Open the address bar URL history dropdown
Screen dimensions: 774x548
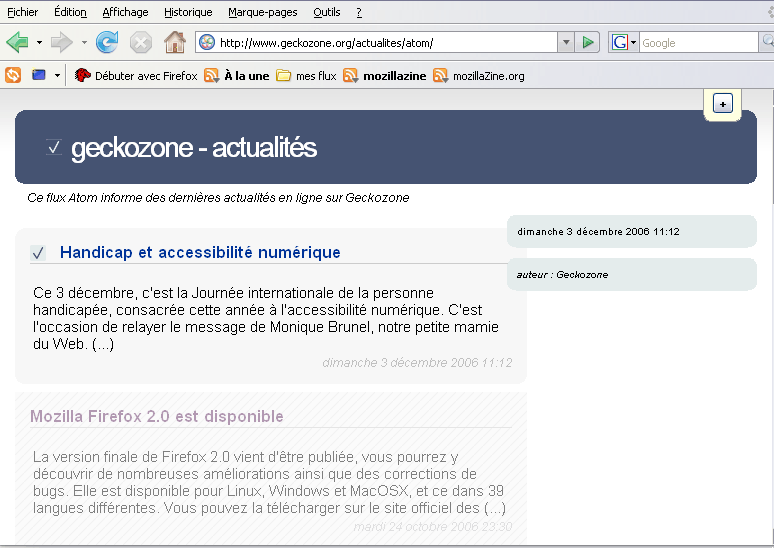tap(566, 42)
